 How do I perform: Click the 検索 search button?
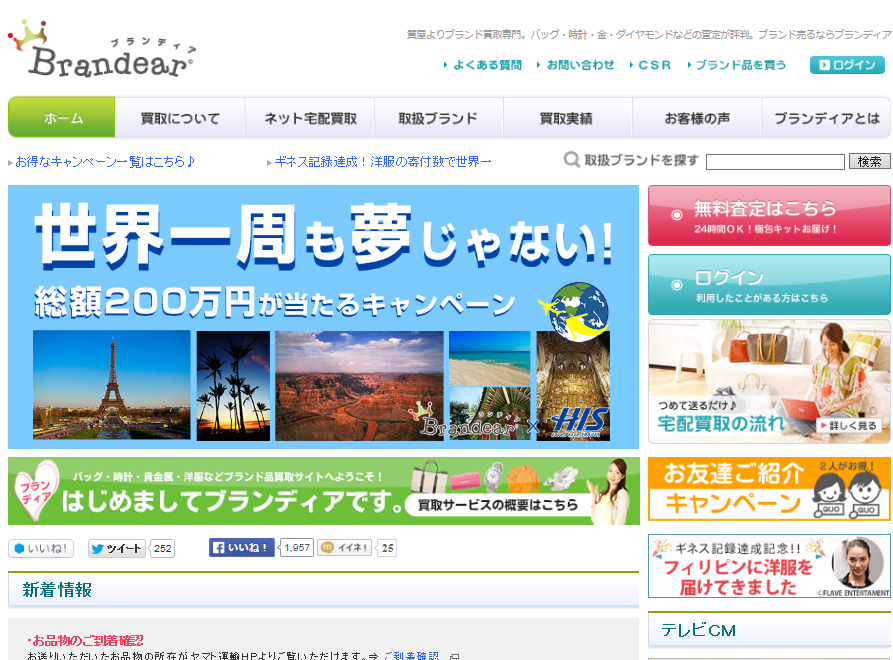pos(869,161)
